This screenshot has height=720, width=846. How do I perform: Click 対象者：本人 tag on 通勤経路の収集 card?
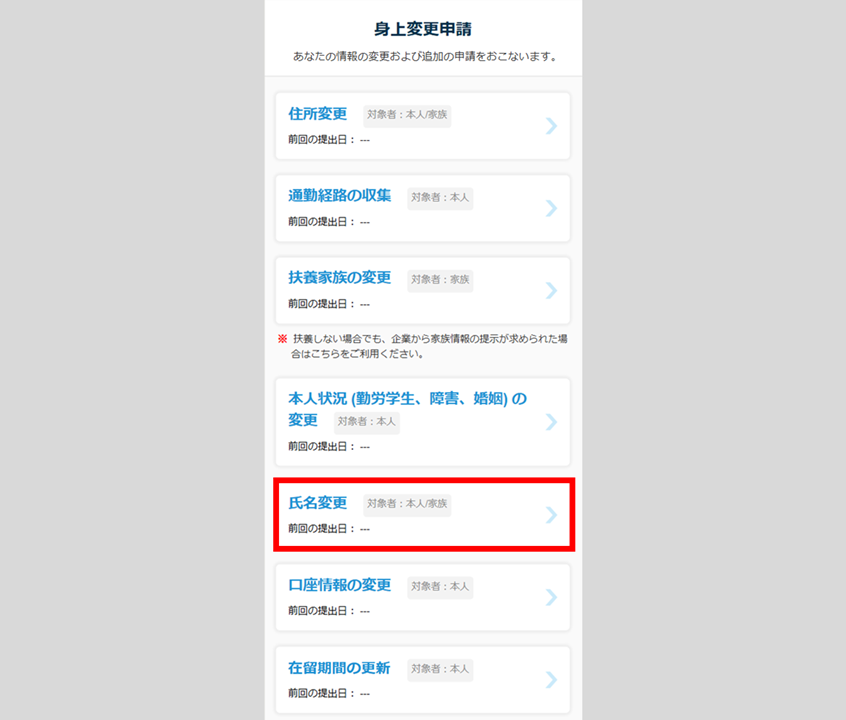[x=440, y=198]
